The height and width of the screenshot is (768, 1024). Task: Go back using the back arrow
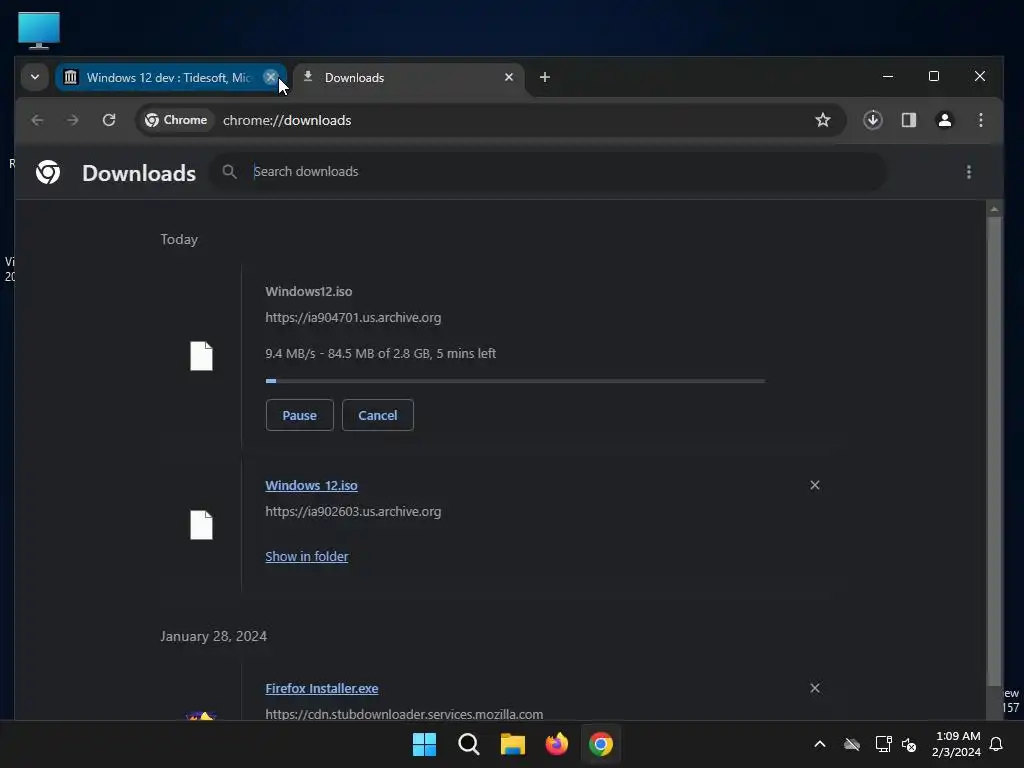point(37,120)
